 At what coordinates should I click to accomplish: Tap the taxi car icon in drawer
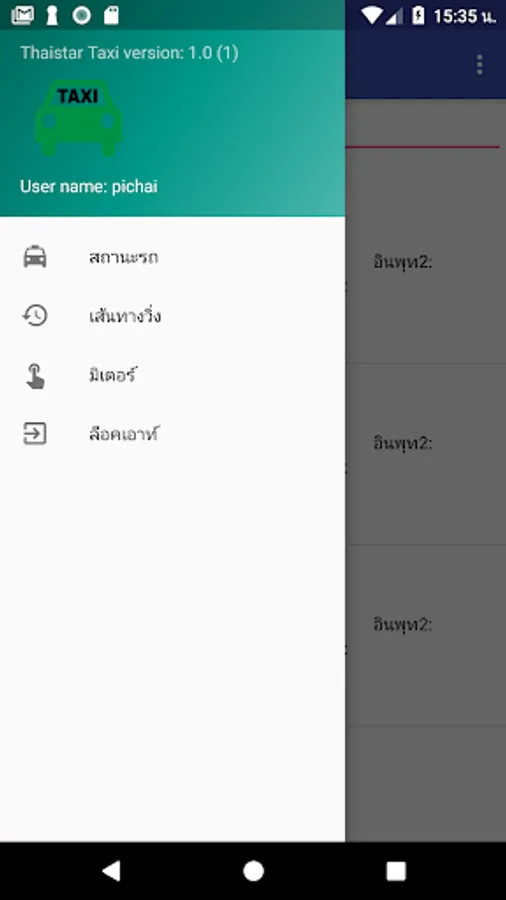point(35,257)
